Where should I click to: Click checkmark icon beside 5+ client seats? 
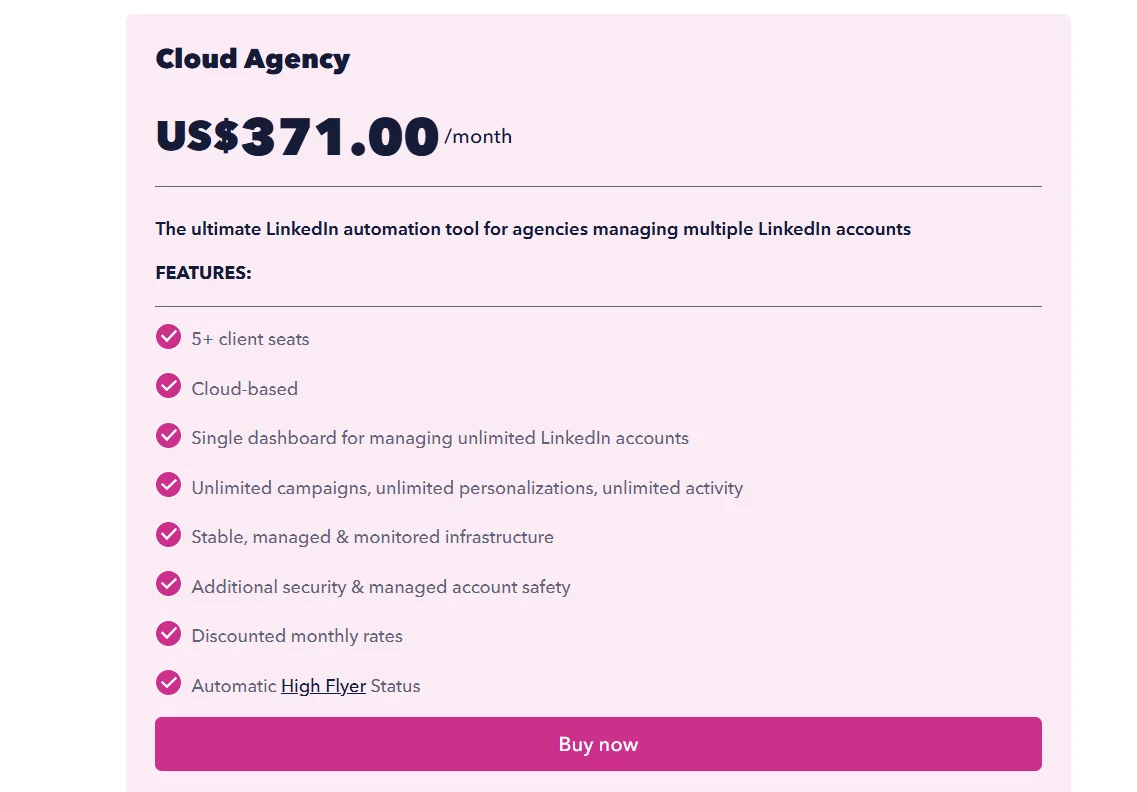coord(168,337)
